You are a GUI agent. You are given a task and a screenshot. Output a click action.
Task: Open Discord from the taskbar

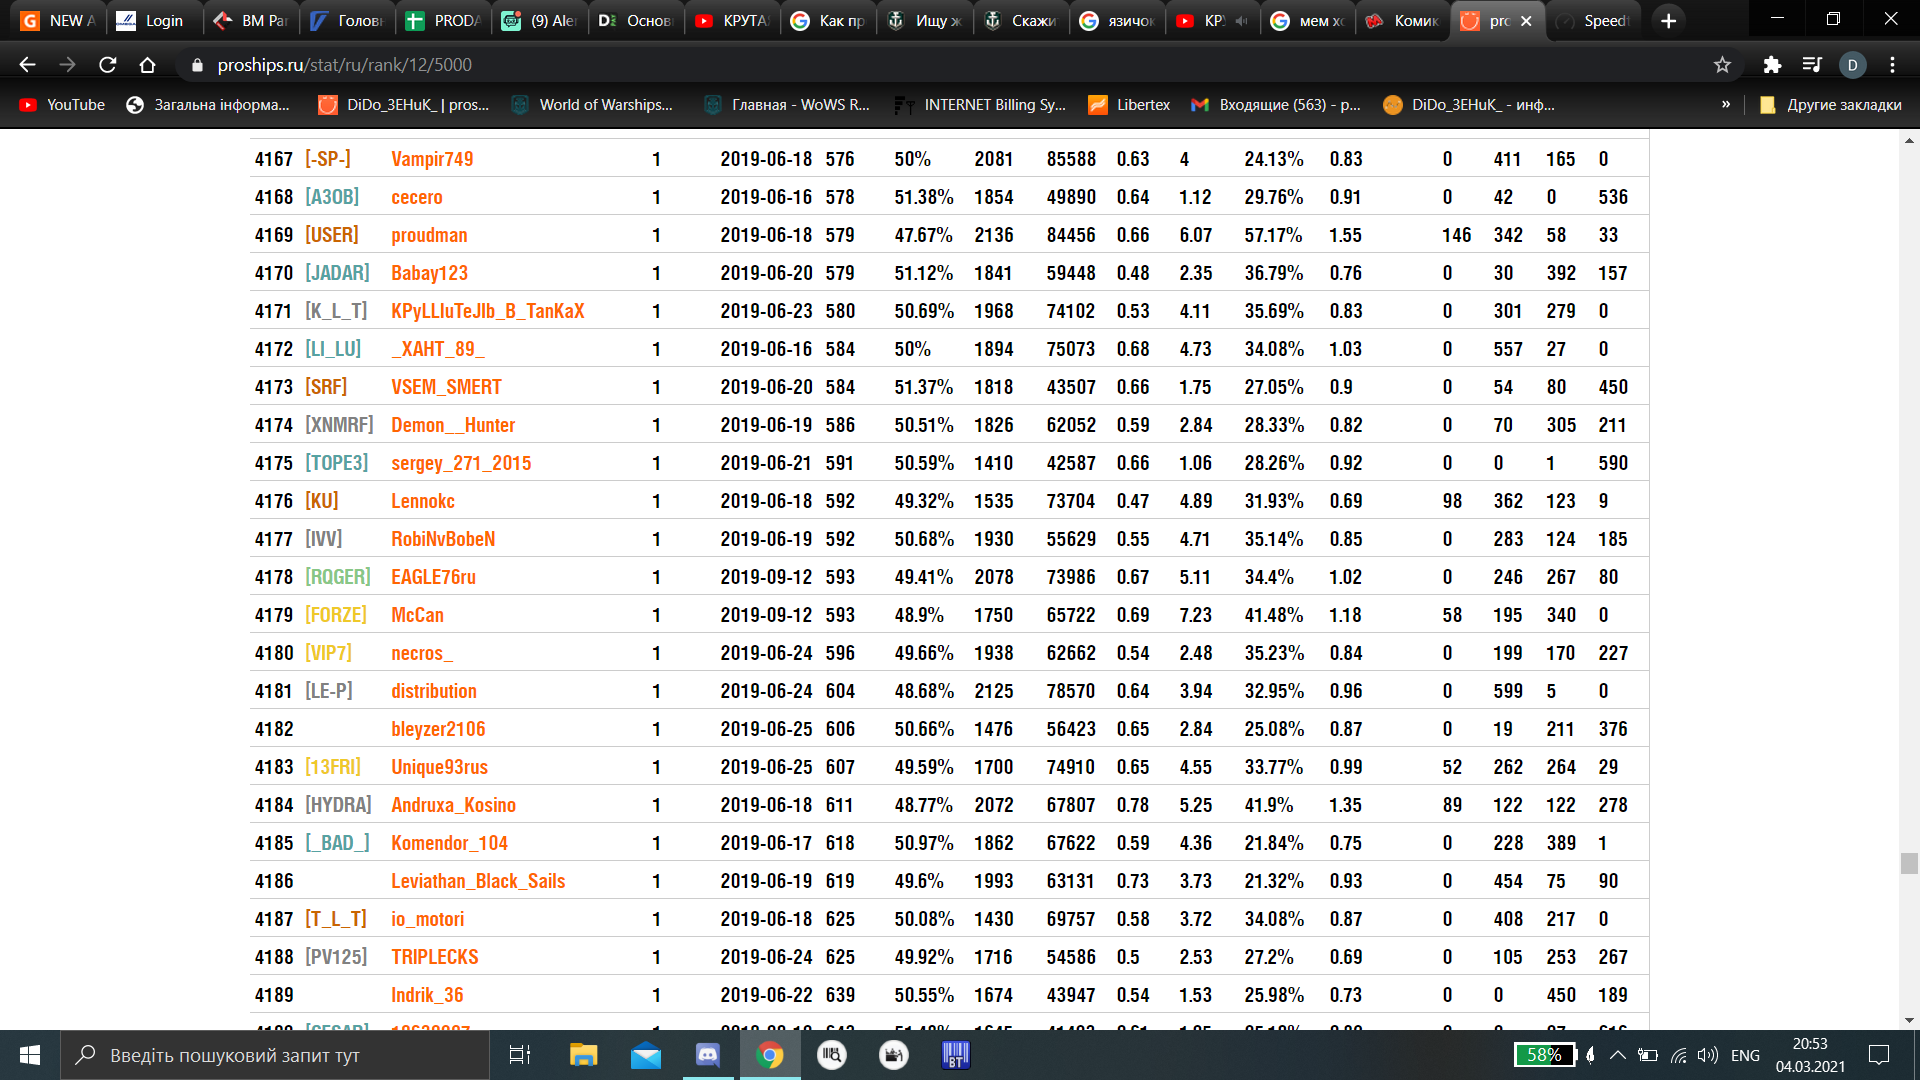point(708,1055)
